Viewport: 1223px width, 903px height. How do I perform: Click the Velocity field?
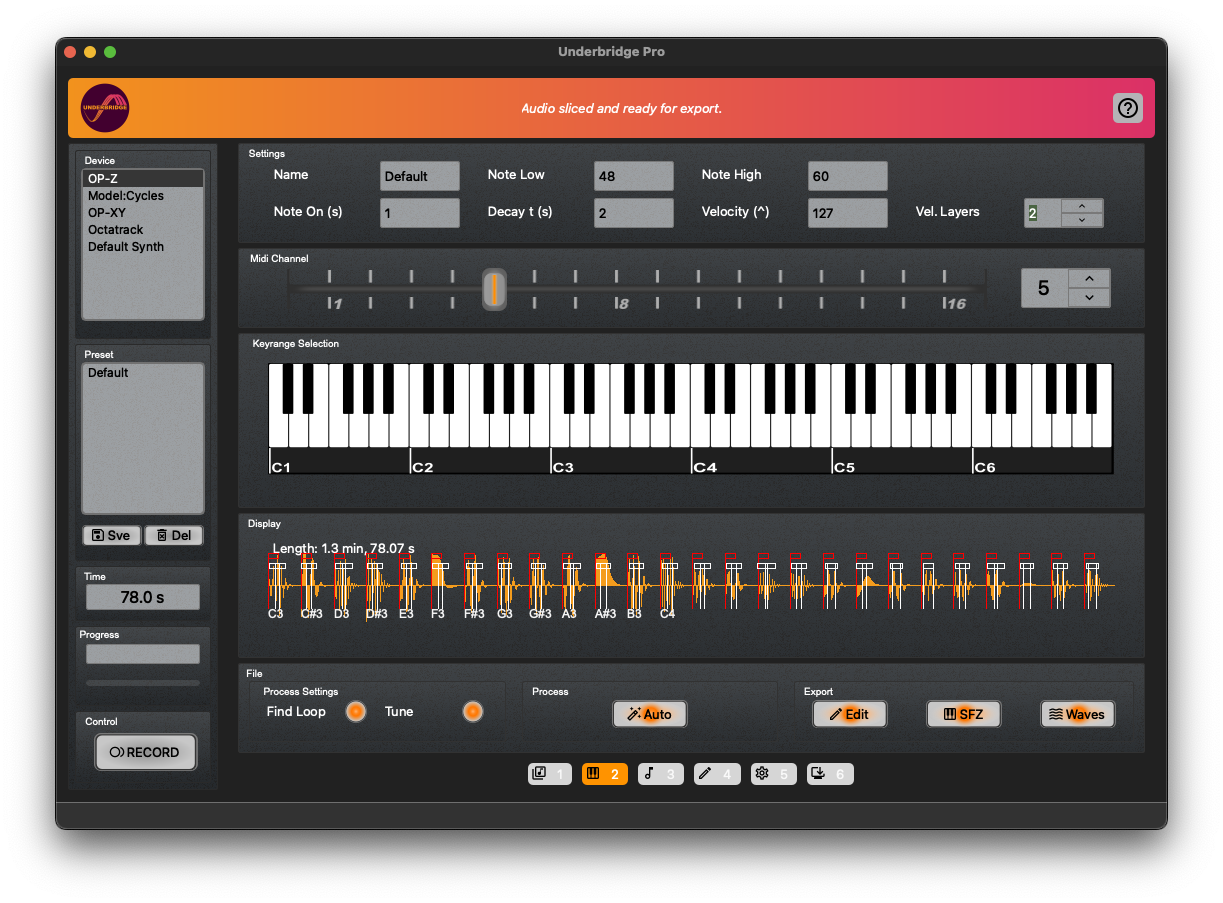coord(848,213)
